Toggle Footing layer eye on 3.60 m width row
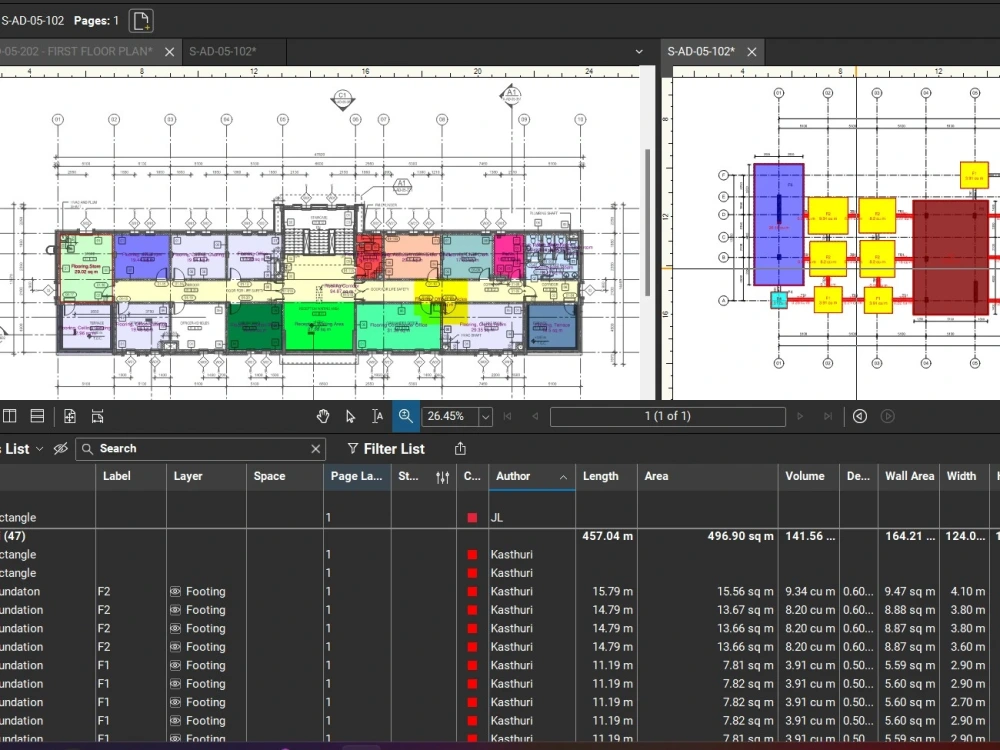Viewport: 1000px width, 750px height. 175,647
